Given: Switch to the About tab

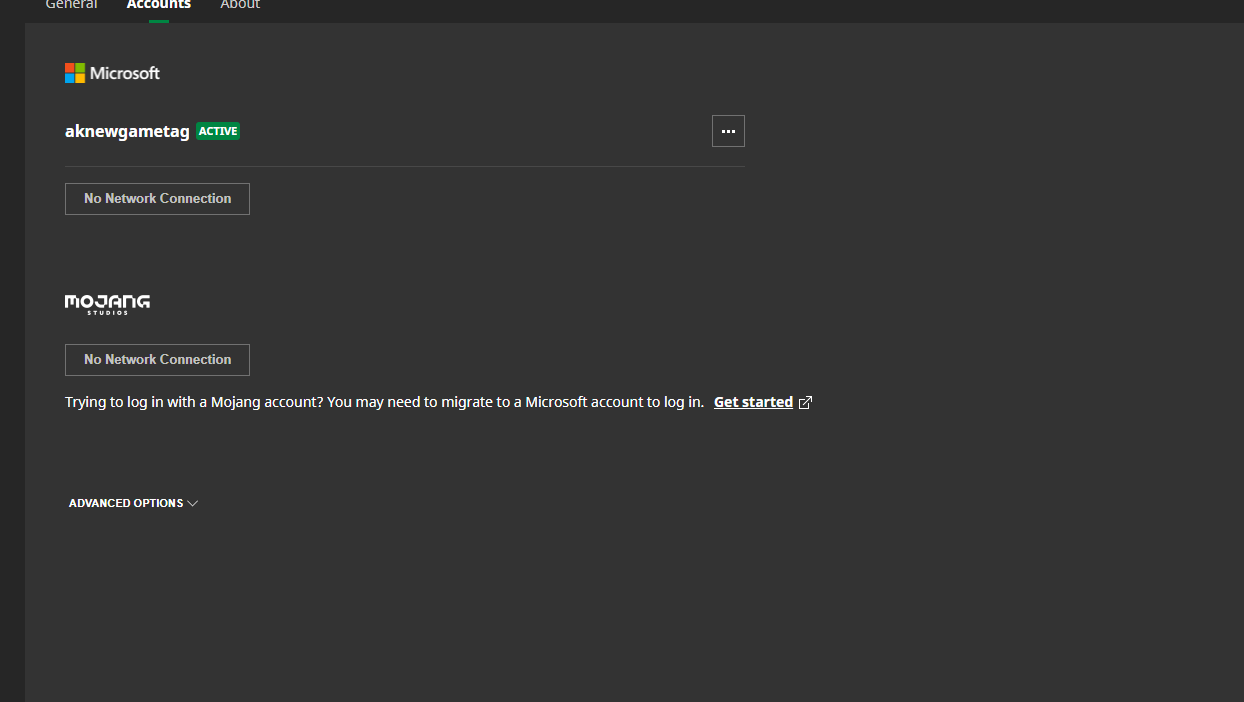Looking at the screenshot, I should [x=240, y=5].
